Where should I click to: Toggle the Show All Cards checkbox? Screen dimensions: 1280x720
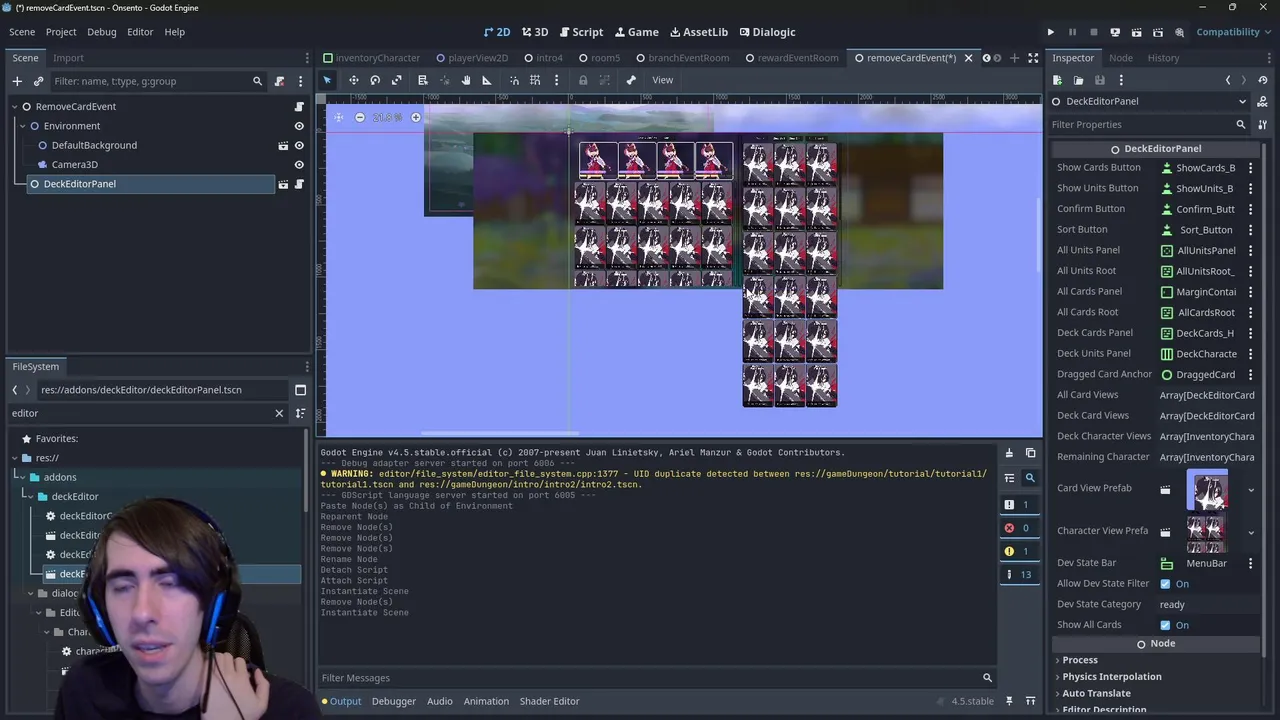[1165, 625]
